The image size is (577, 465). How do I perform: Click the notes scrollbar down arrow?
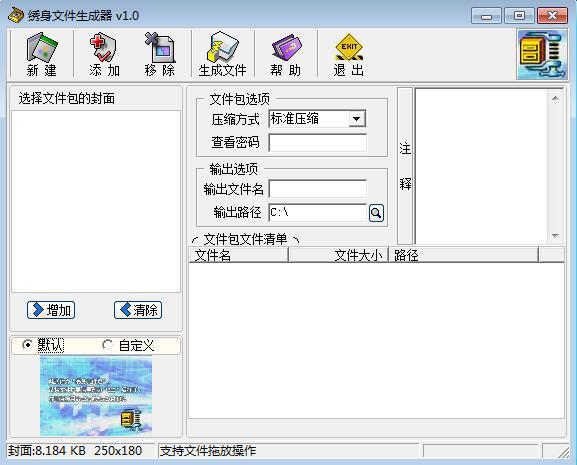[555, 235]
